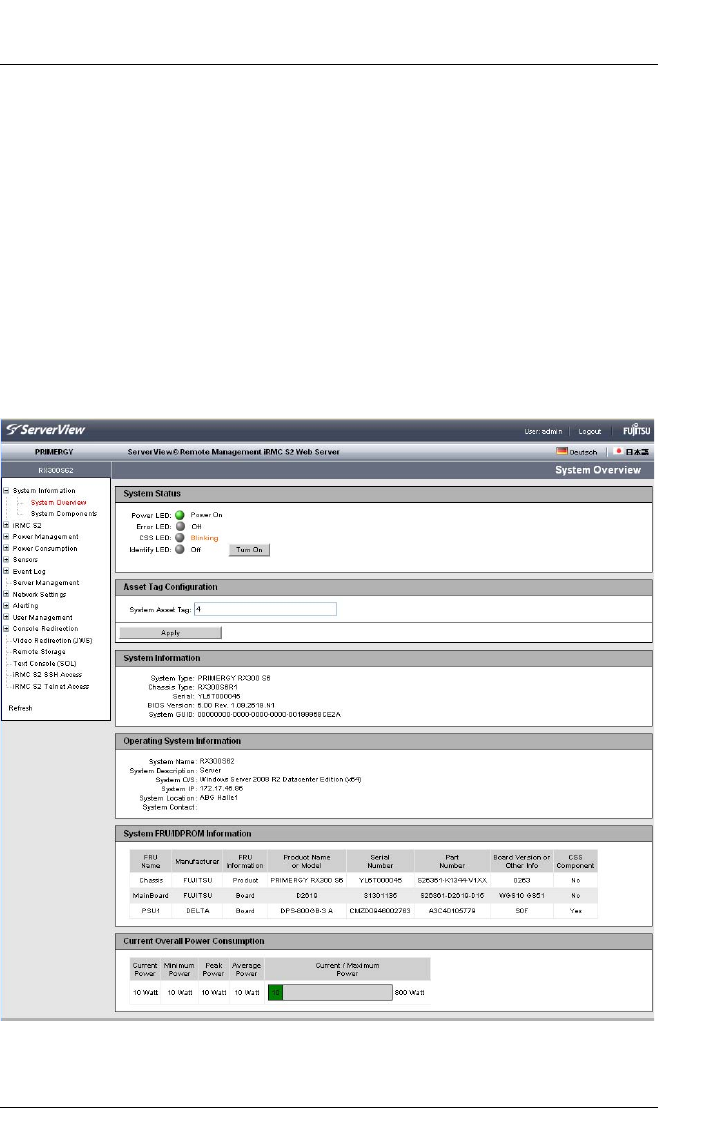Click the Logout link
Screen dimensions: 719x1138
pos(590,431)
